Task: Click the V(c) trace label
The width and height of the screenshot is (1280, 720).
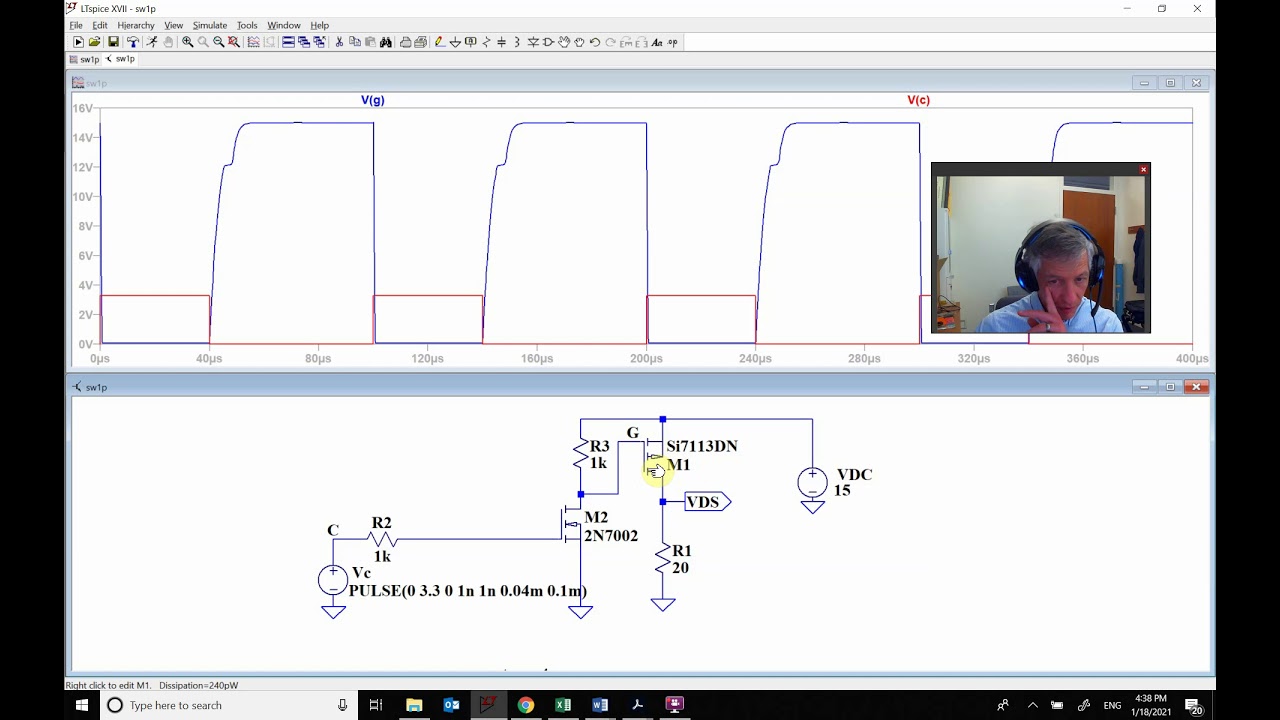Action: click(919, 100)
